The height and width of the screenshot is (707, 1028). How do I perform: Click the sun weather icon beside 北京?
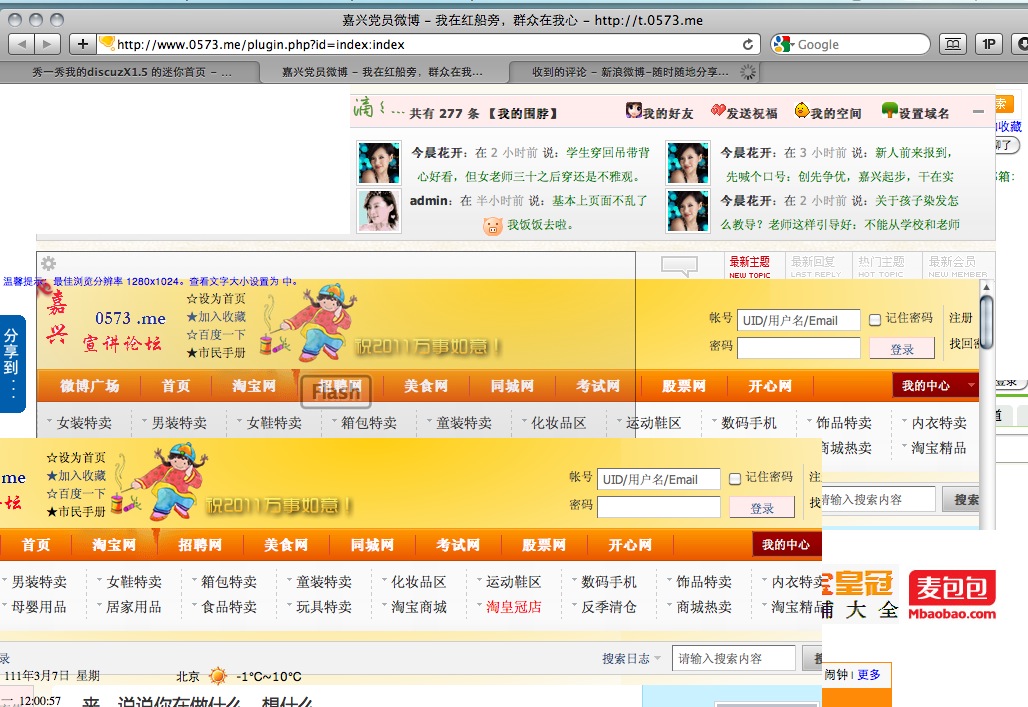[218, 676]
